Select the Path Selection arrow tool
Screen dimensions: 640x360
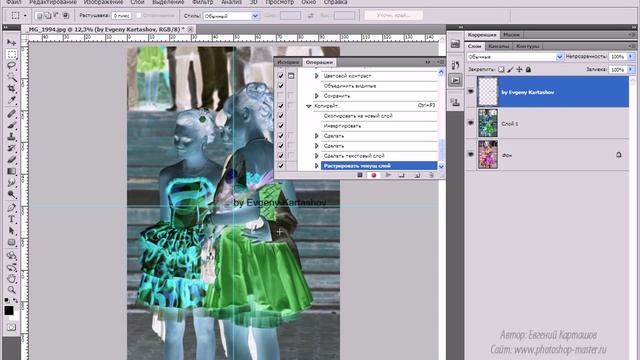(x=11, y=231)
